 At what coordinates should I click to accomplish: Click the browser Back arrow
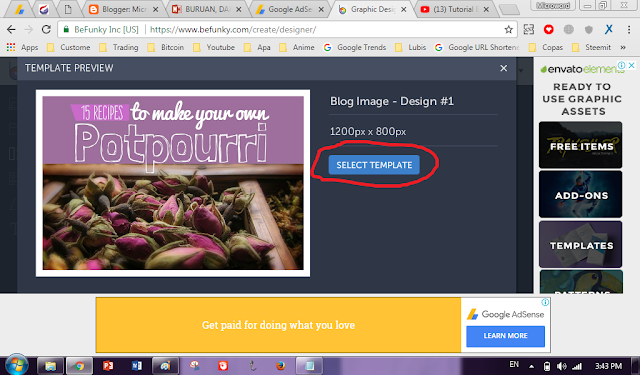(x=11, y=29)
